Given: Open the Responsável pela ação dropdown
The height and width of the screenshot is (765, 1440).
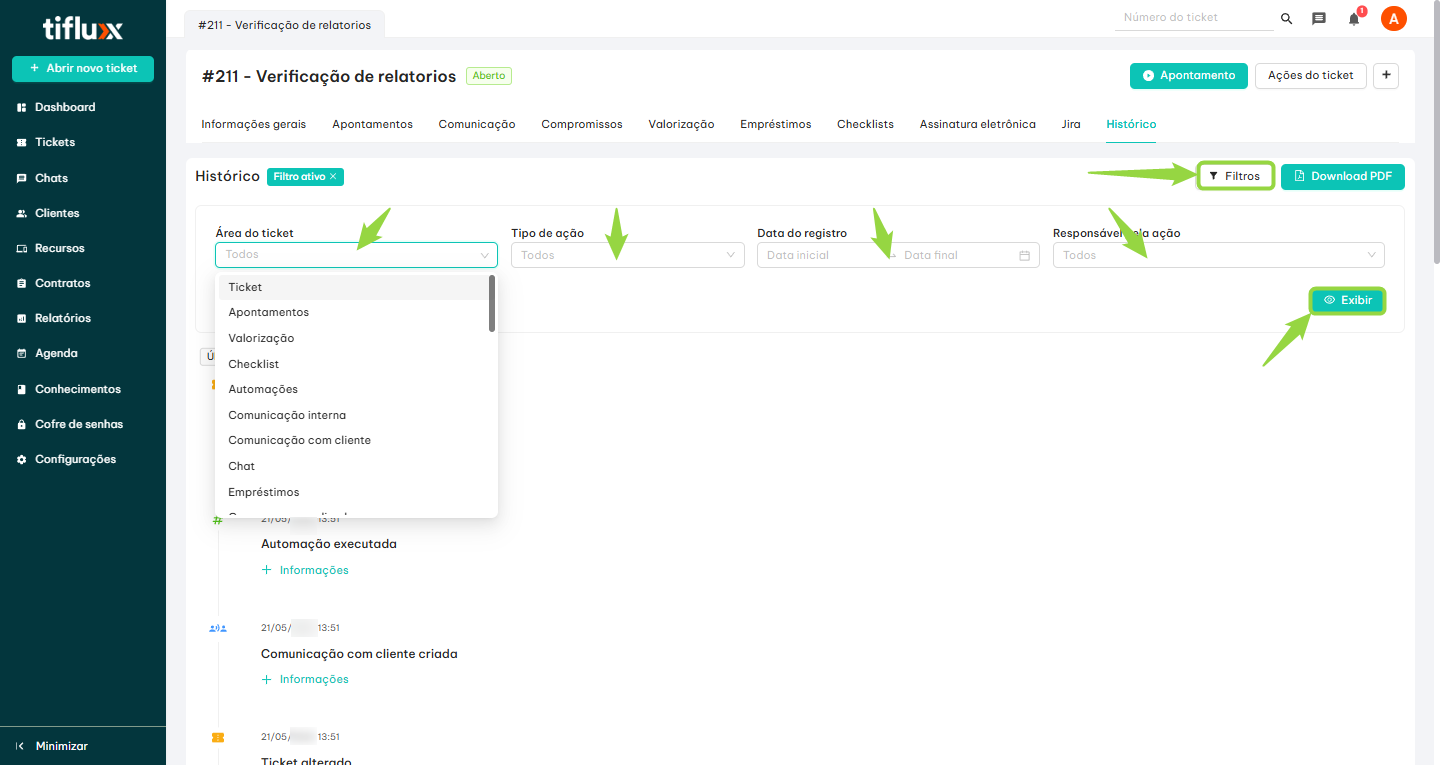Looking at the screenshot, I should click(1218, 256).
